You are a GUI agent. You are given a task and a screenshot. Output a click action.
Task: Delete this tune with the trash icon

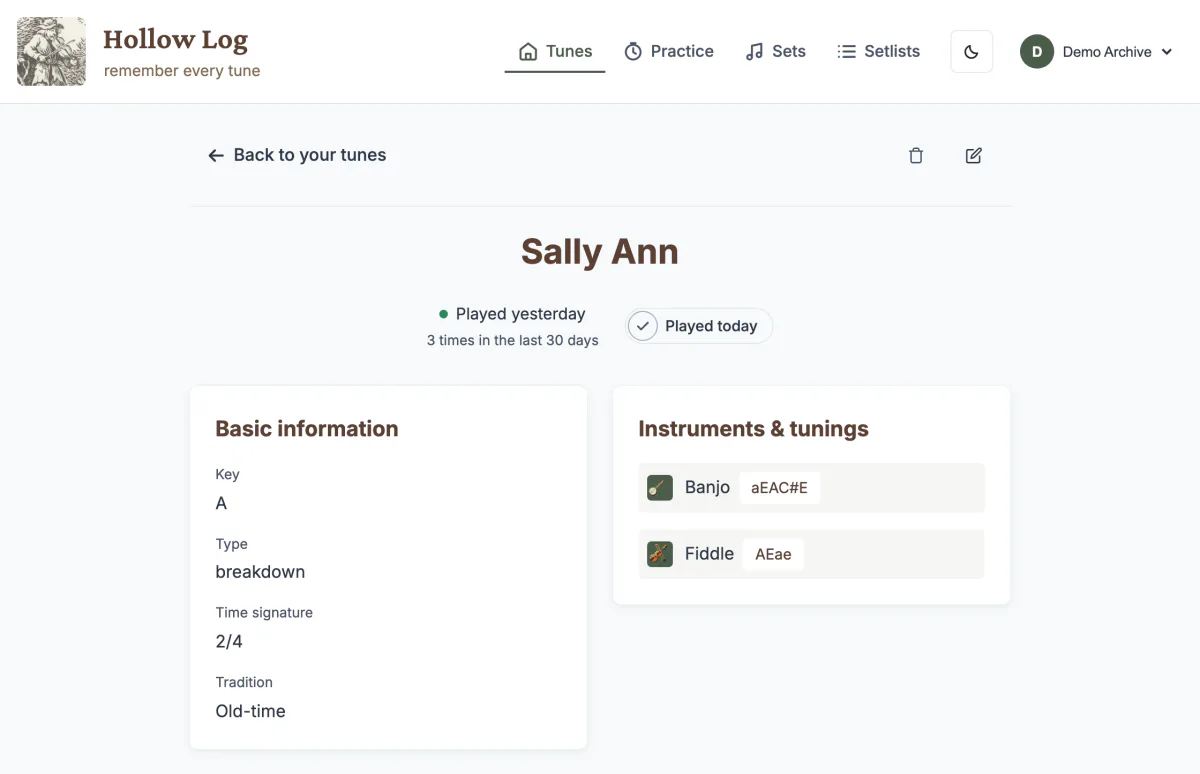pos(915,156)
